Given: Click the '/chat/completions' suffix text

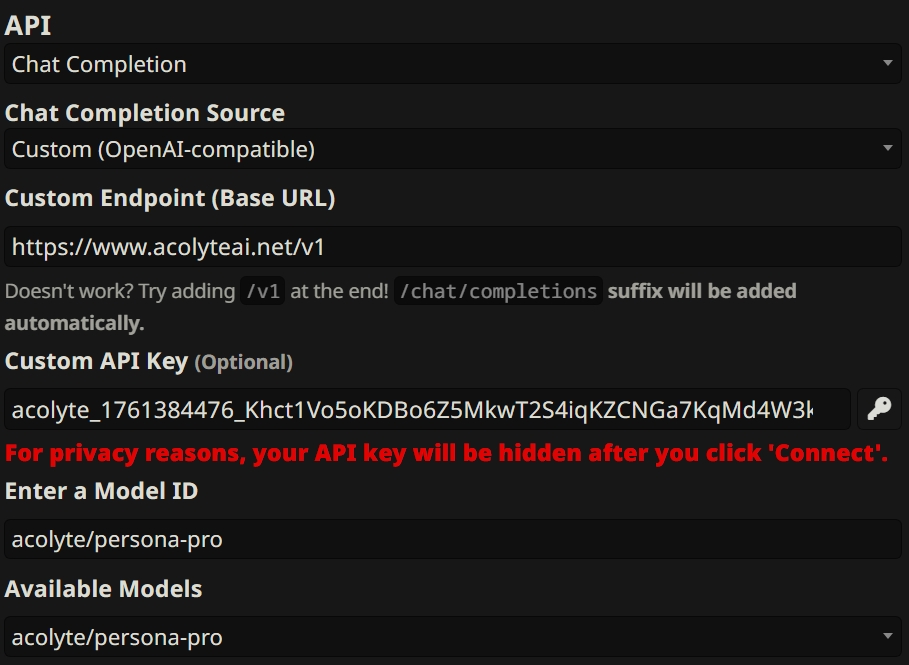Looking at the screenshot, I should click(497, 291).
